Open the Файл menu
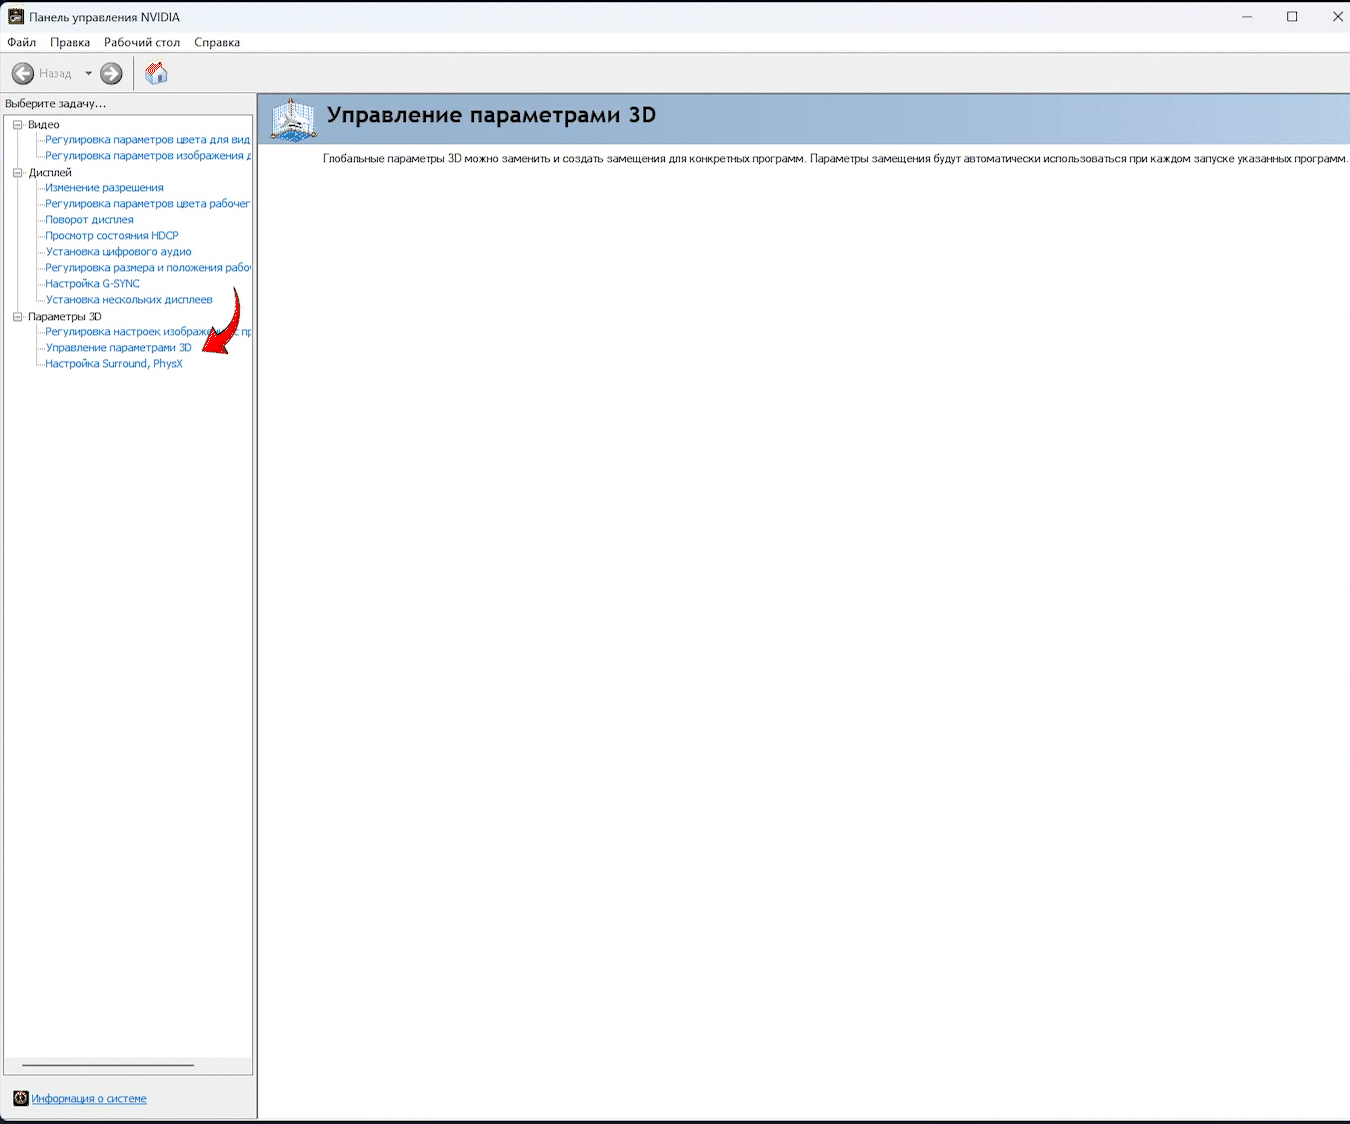Viewport: 1350px width, 1124px height. coord(21,42)
